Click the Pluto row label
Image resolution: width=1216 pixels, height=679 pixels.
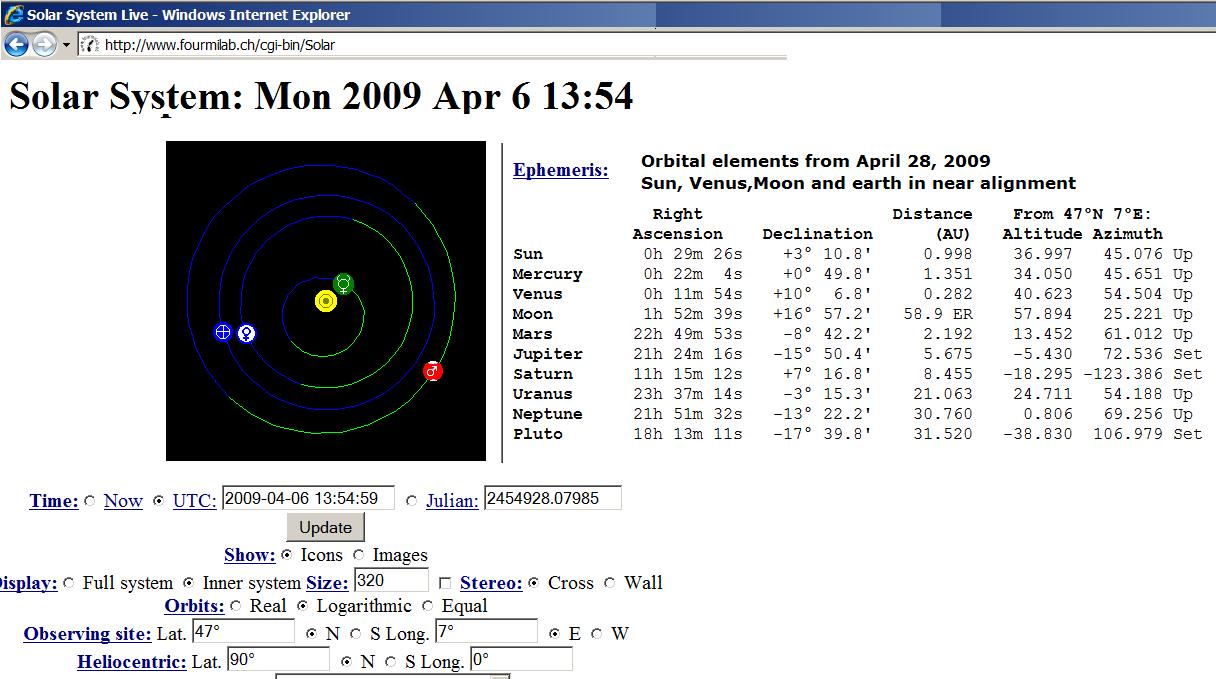click(538, 434)
